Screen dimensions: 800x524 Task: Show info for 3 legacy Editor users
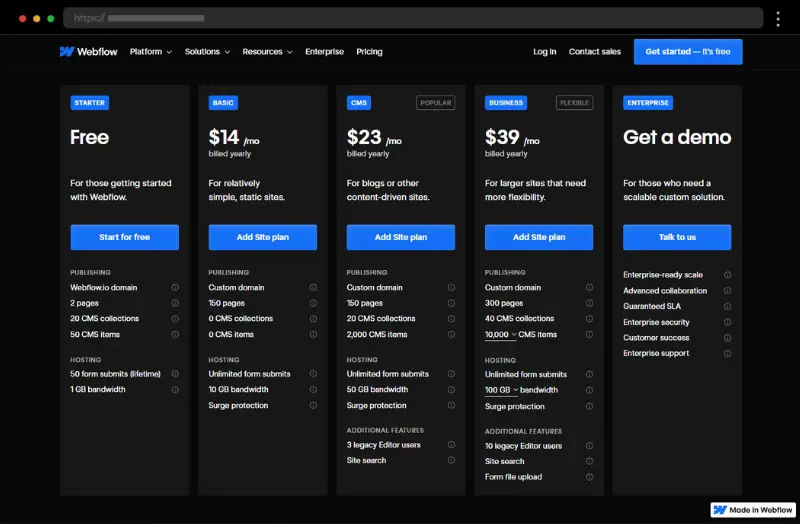(452, 445)
